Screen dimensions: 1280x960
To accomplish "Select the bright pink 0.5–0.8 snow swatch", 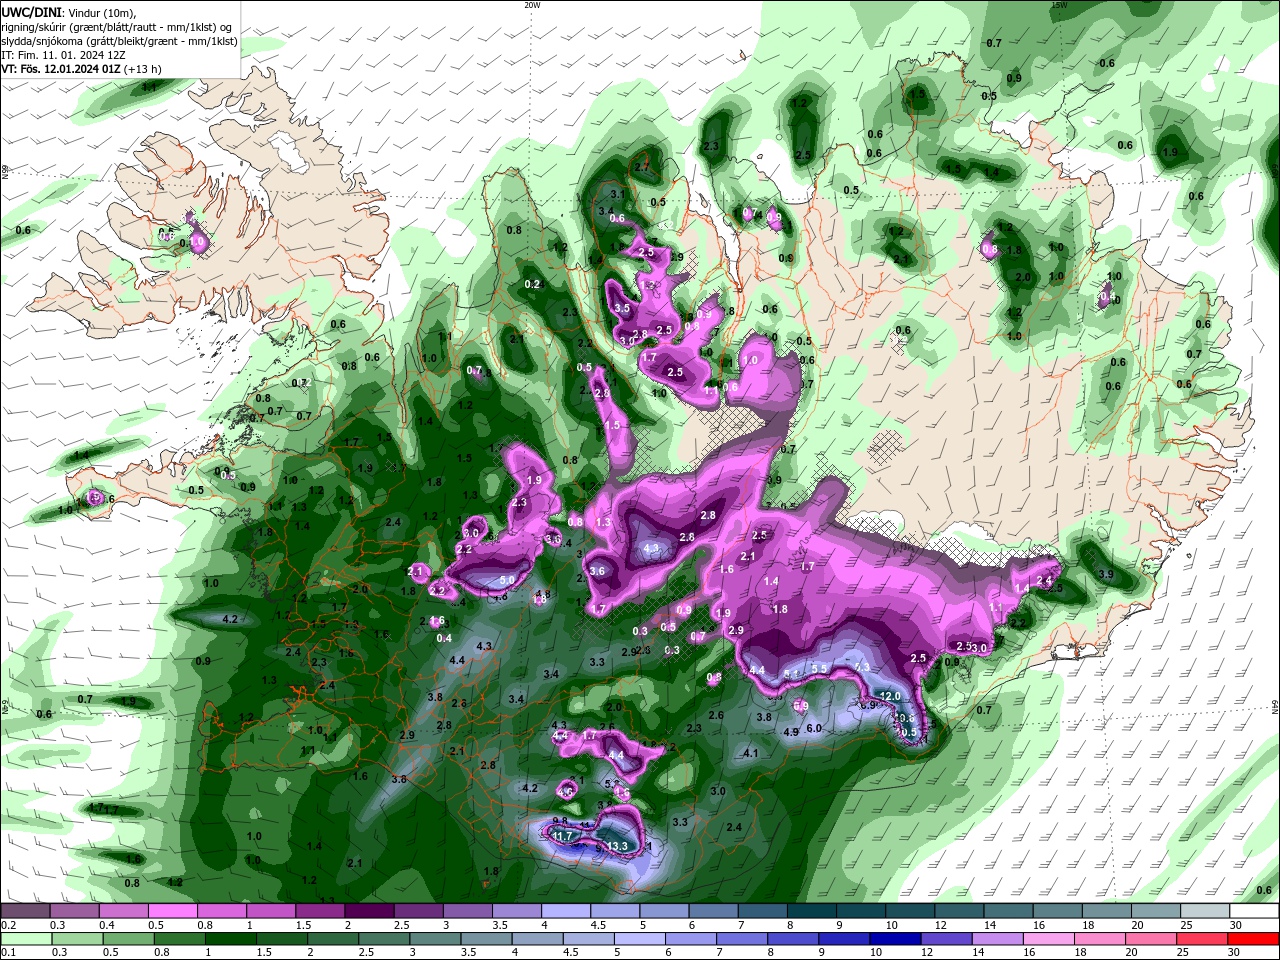I will (172, 911).
